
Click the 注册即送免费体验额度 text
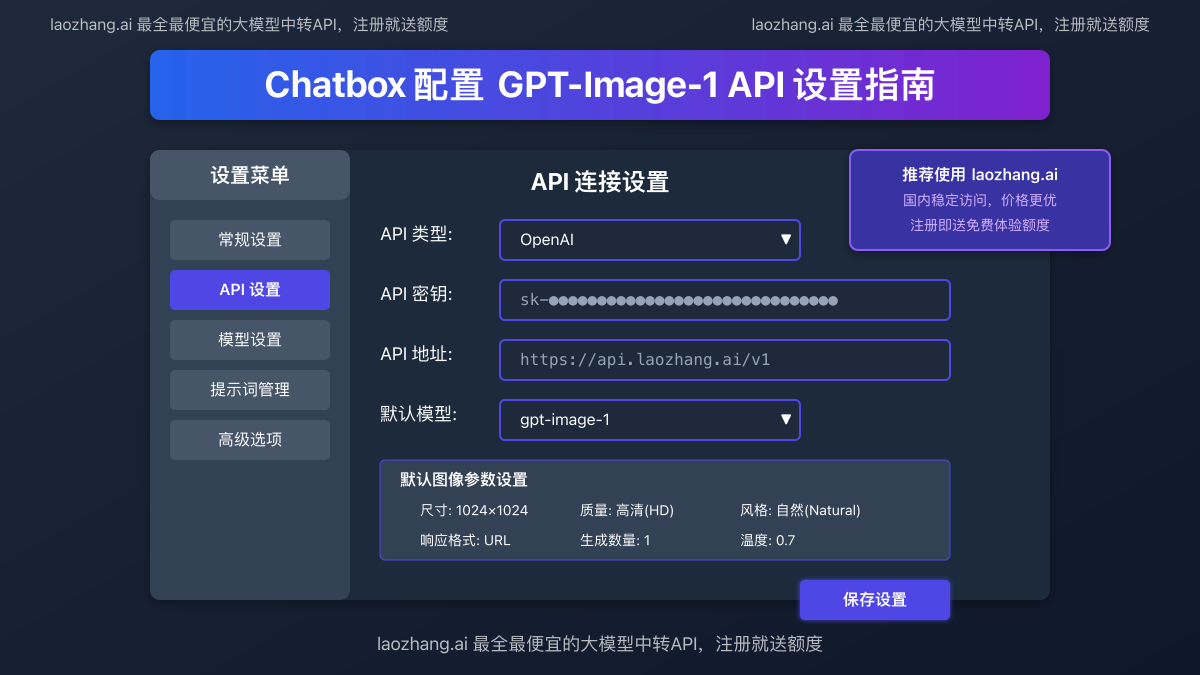click(980, 225)
